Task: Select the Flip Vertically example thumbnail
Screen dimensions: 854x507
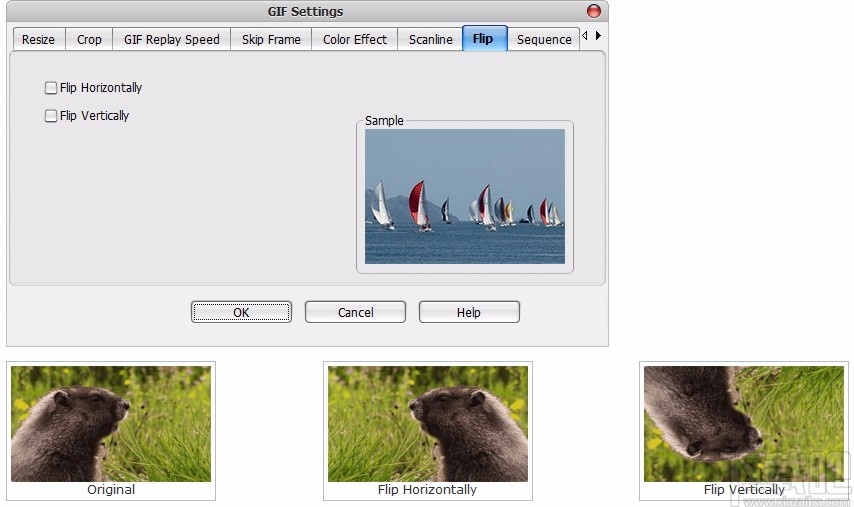Action: 744,424
